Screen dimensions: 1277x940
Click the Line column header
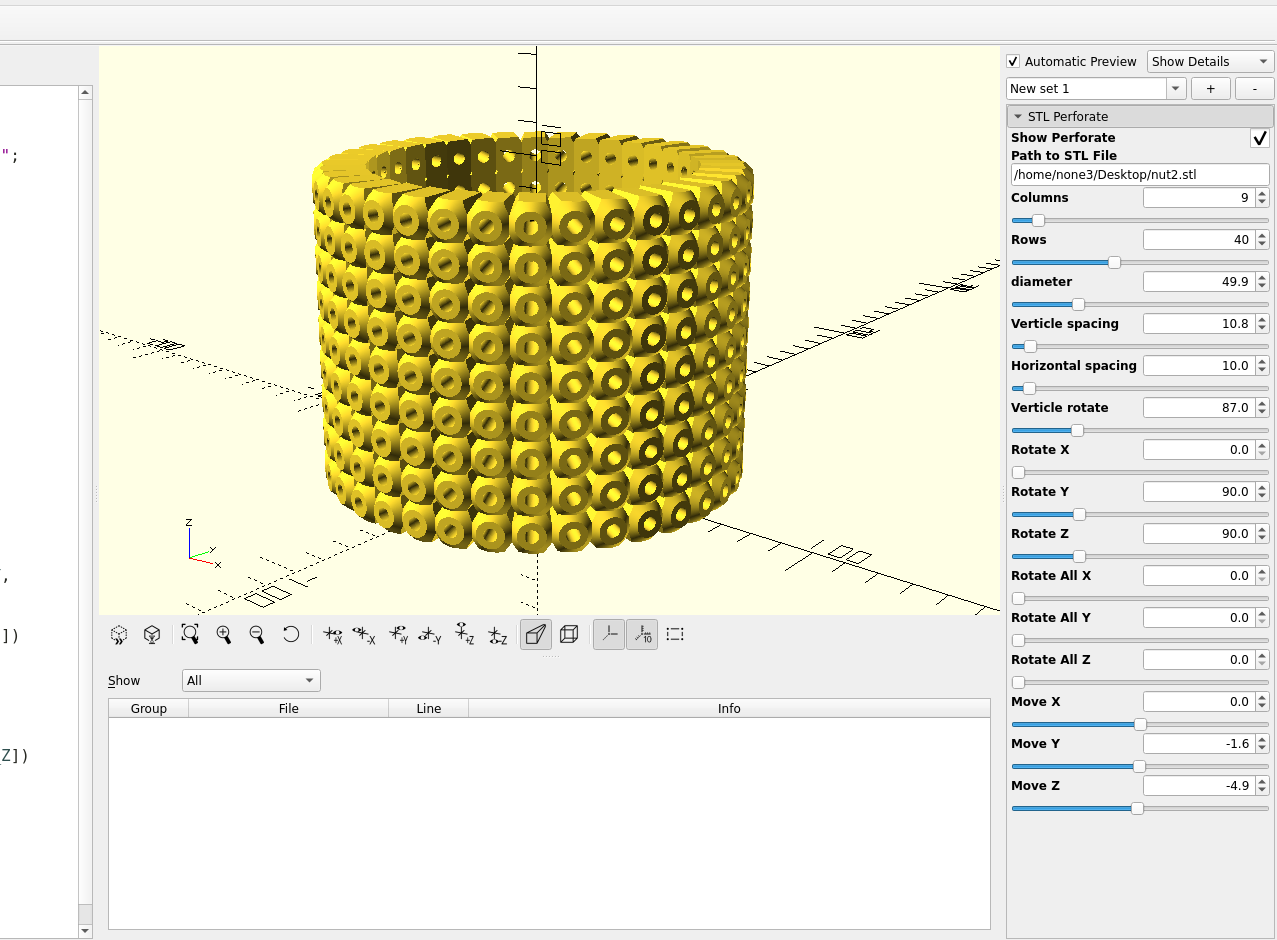(428, 708)
